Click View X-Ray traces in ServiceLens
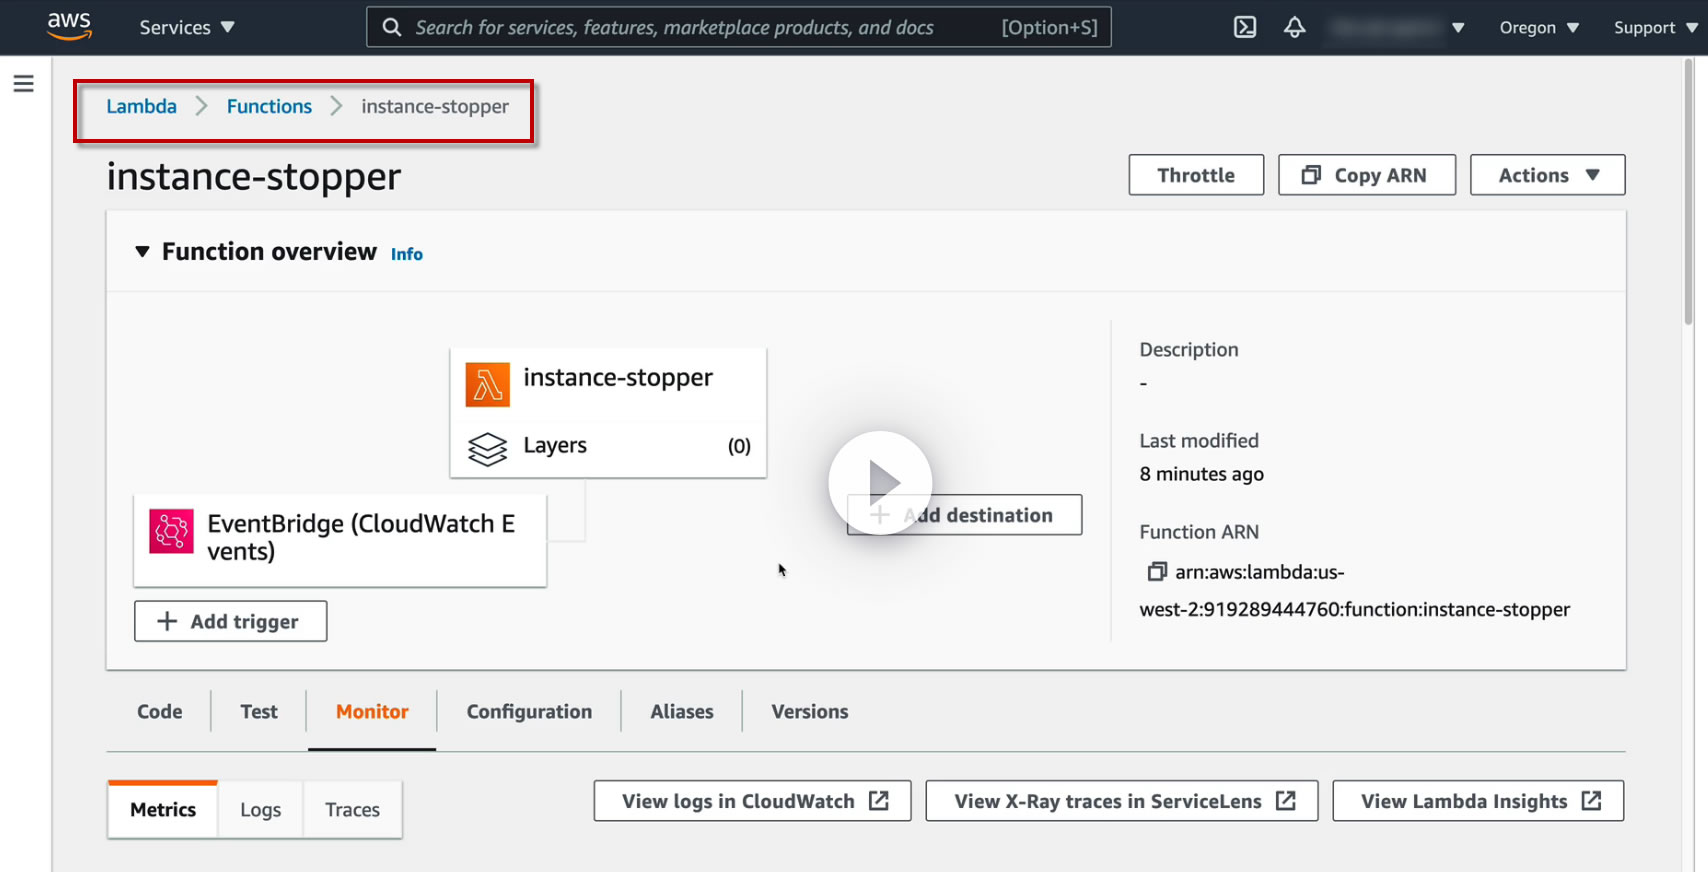The width and height of the screenshot is (1708, 872). click(1122, 801)
